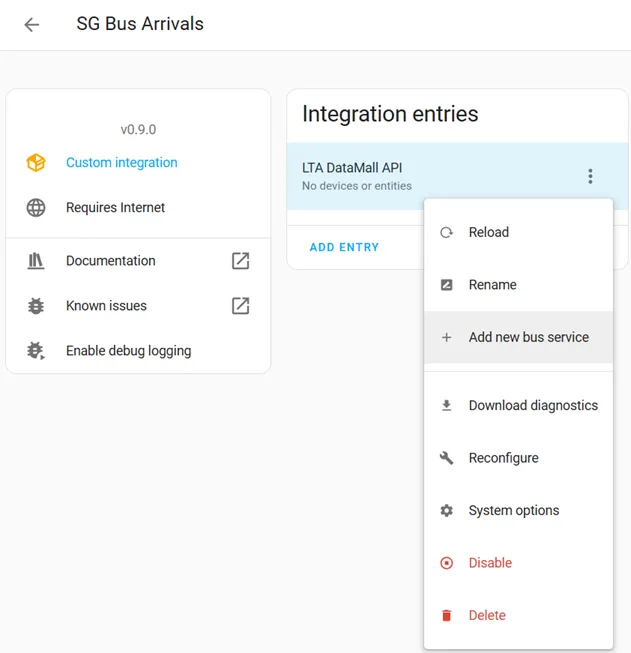Click the red trash icon beside Delete
Viewport: 631px width, 653px height.
click(446, 615)
